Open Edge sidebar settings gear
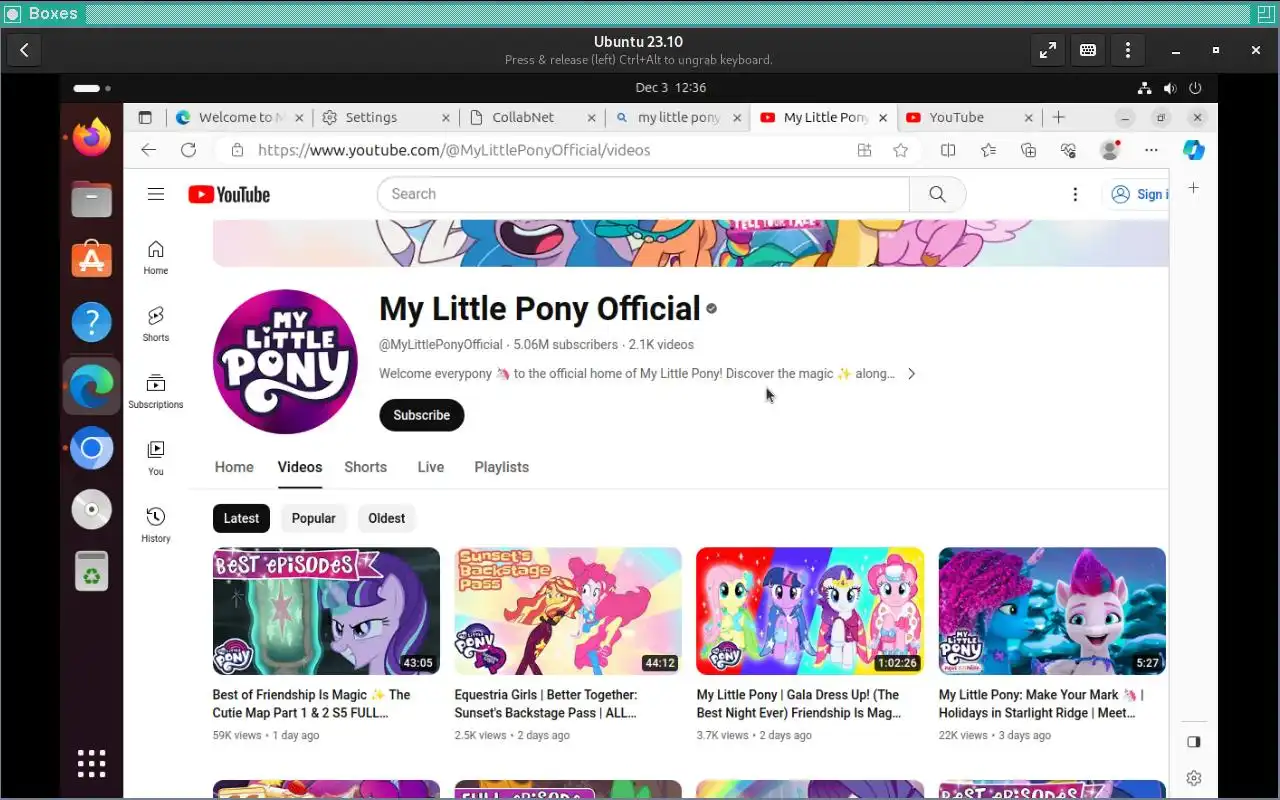This screenshot has width=1280, height=800. pyautogui.click(x=1193, y=777)
